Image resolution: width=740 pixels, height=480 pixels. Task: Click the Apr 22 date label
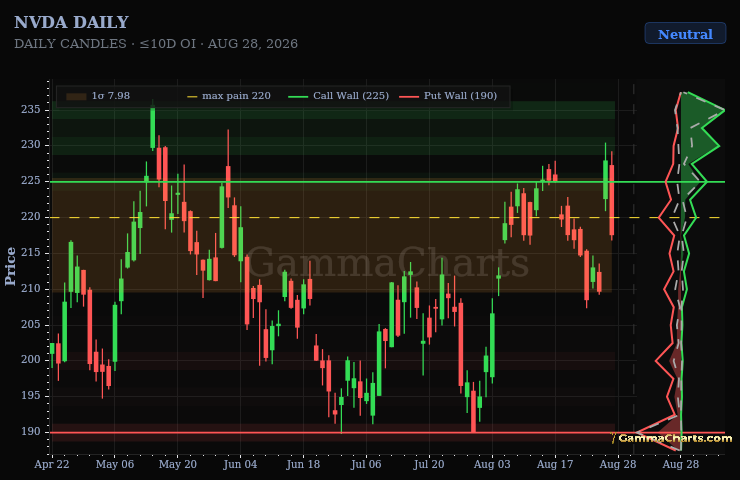(x=51, y=464)
